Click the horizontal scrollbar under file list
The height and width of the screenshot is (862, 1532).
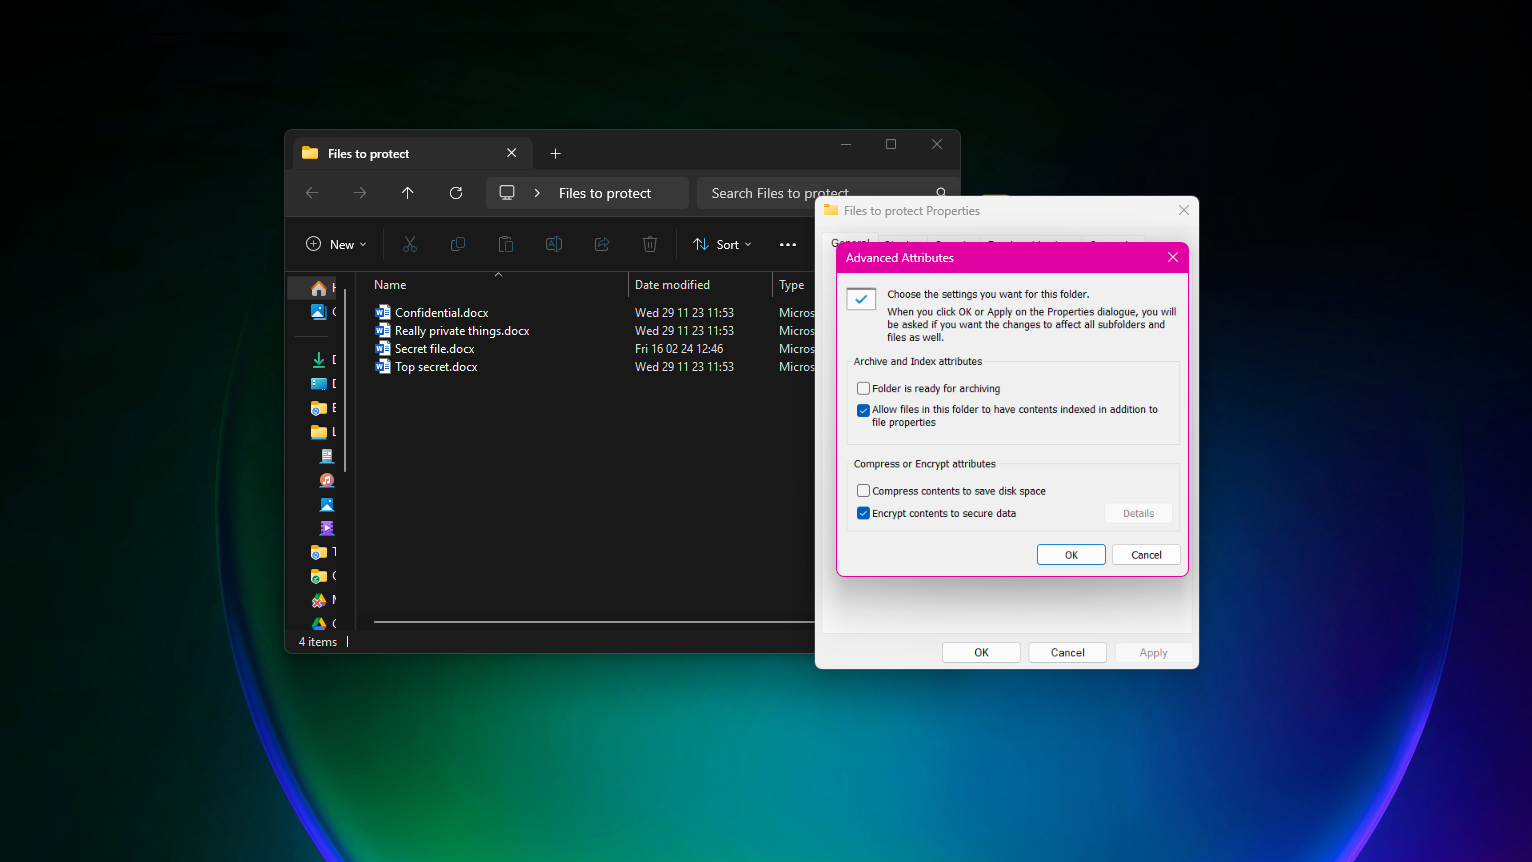[594, 622]
